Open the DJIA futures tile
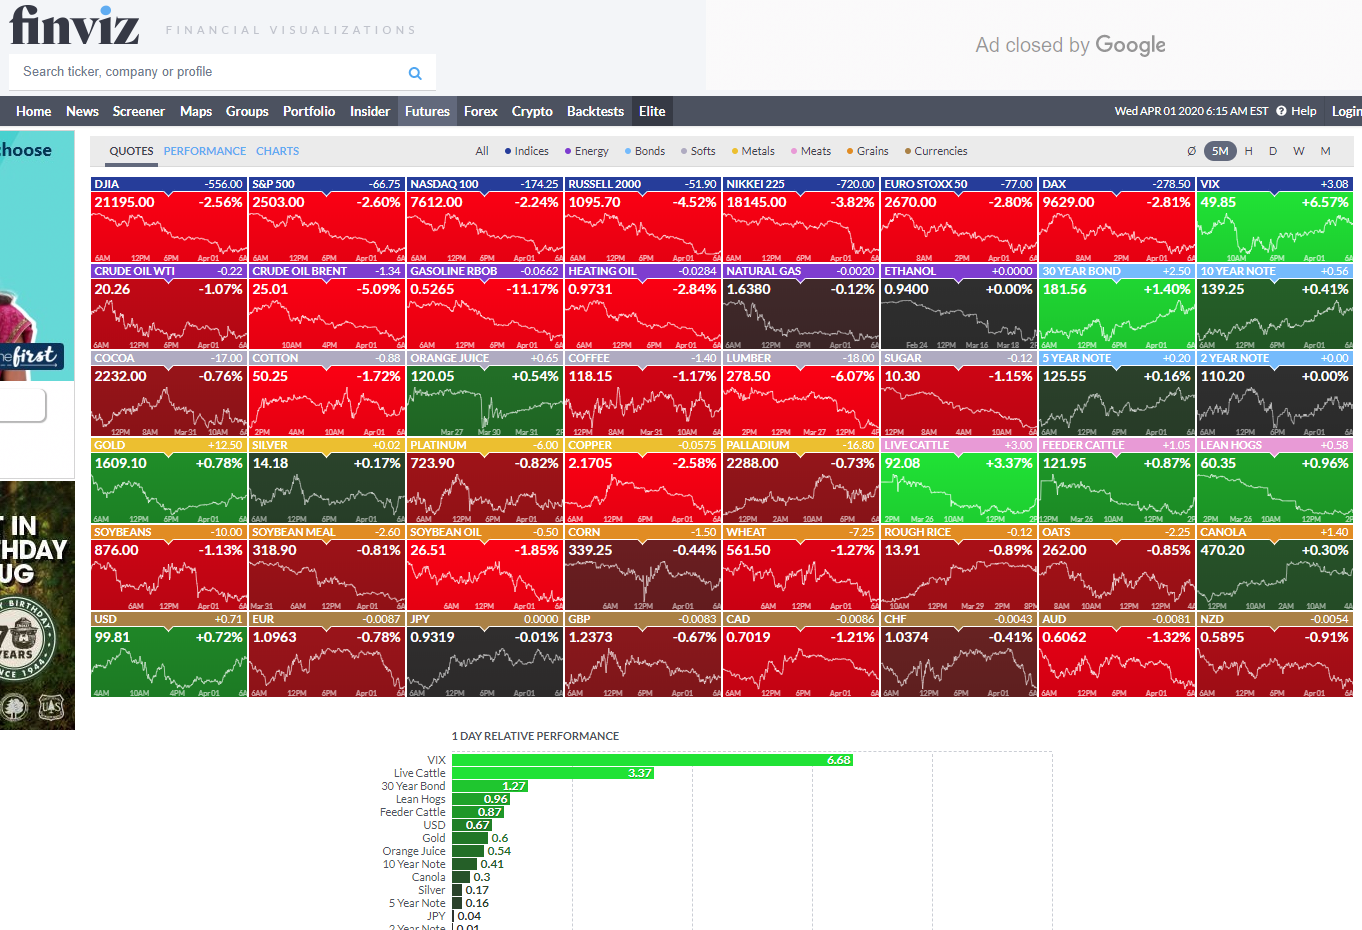 pyautogui.click(x=169, y=220)
